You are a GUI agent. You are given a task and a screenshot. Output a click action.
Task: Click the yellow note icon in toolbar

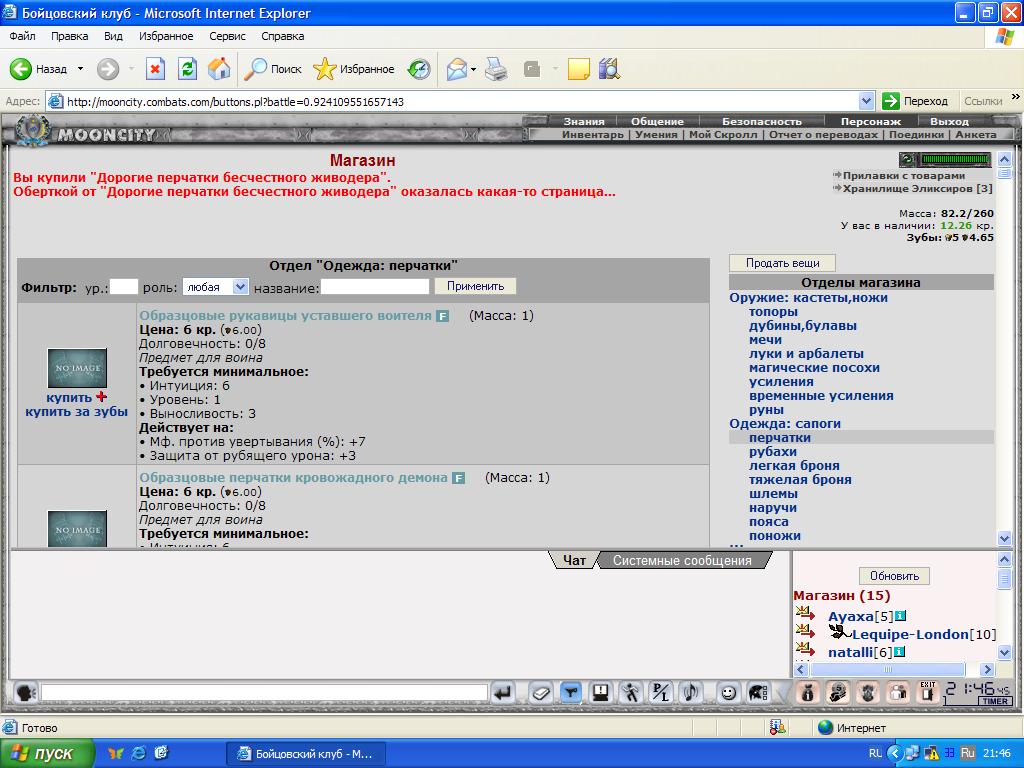[x=579, y=69]
